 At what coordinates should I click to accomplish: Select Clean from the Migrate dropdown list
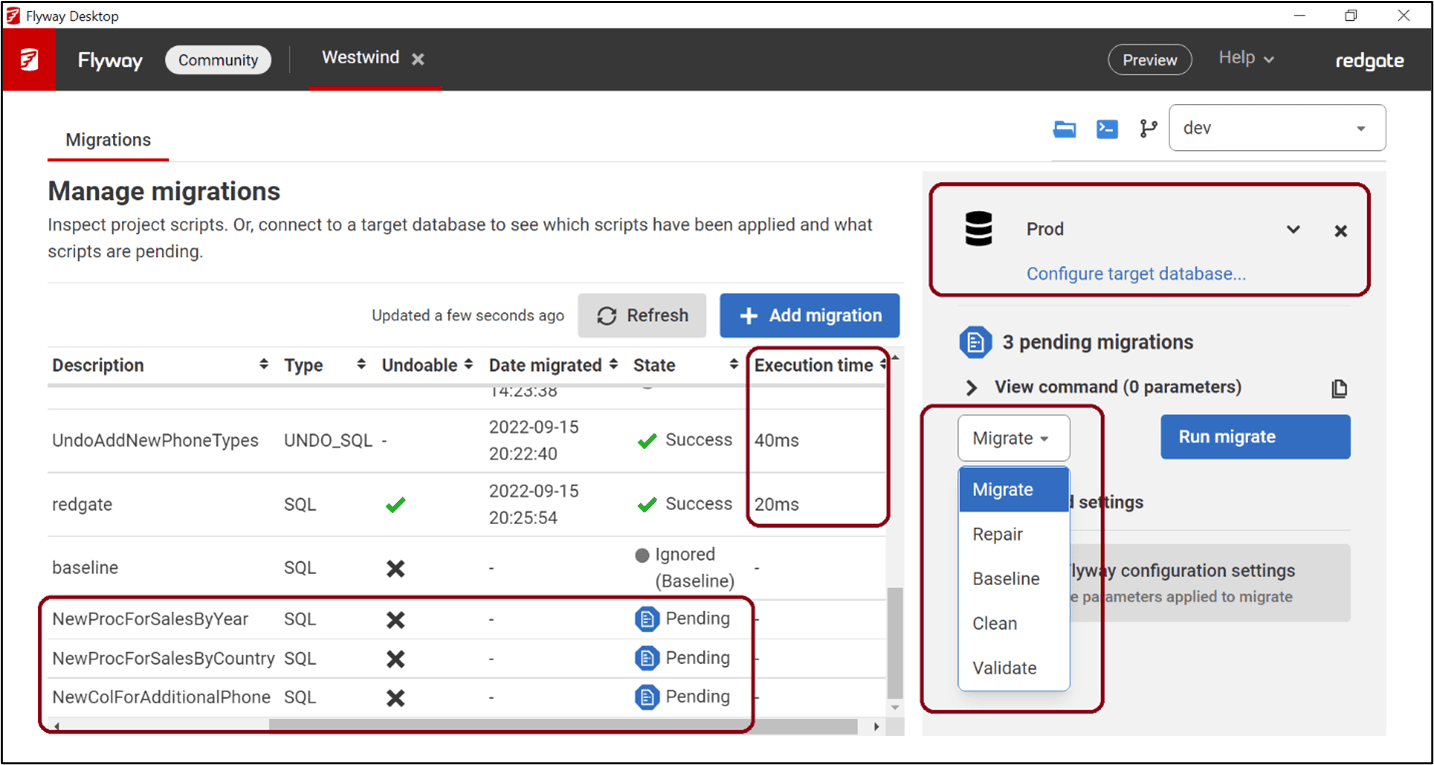[x=994, y=623]
